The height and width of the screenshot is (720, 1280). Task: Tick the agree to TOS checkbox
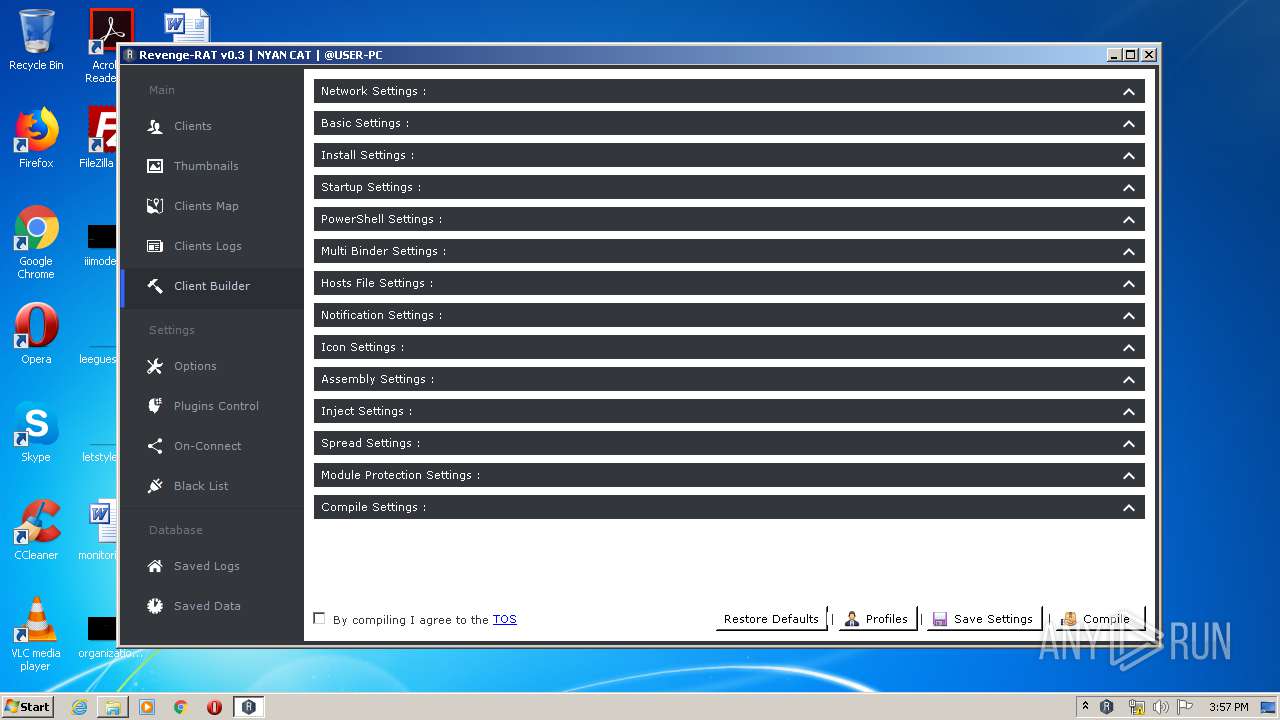point(319,618)
